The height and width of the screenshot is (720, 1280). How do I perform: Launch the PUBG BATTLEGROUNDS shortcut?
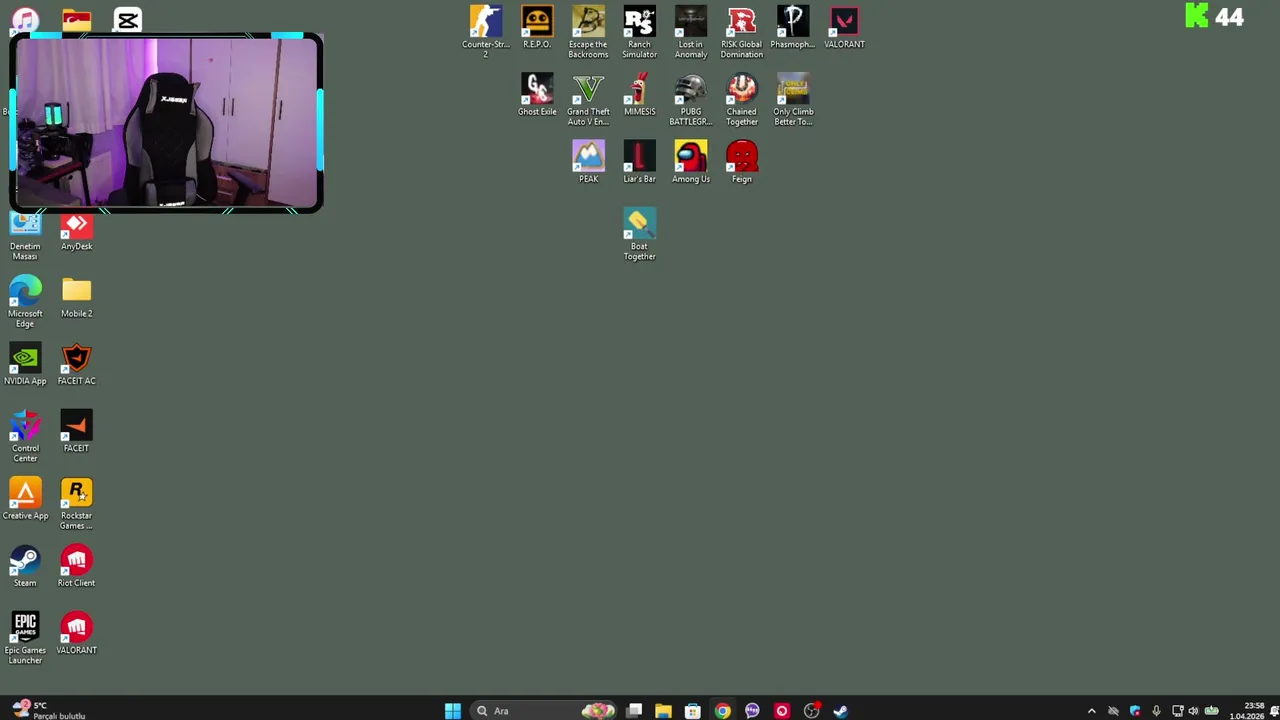pos(691,99)
